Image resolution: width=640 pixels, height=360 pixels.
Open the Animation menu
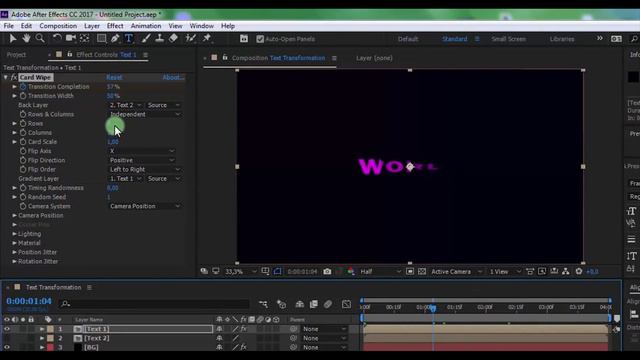(146, 26)
